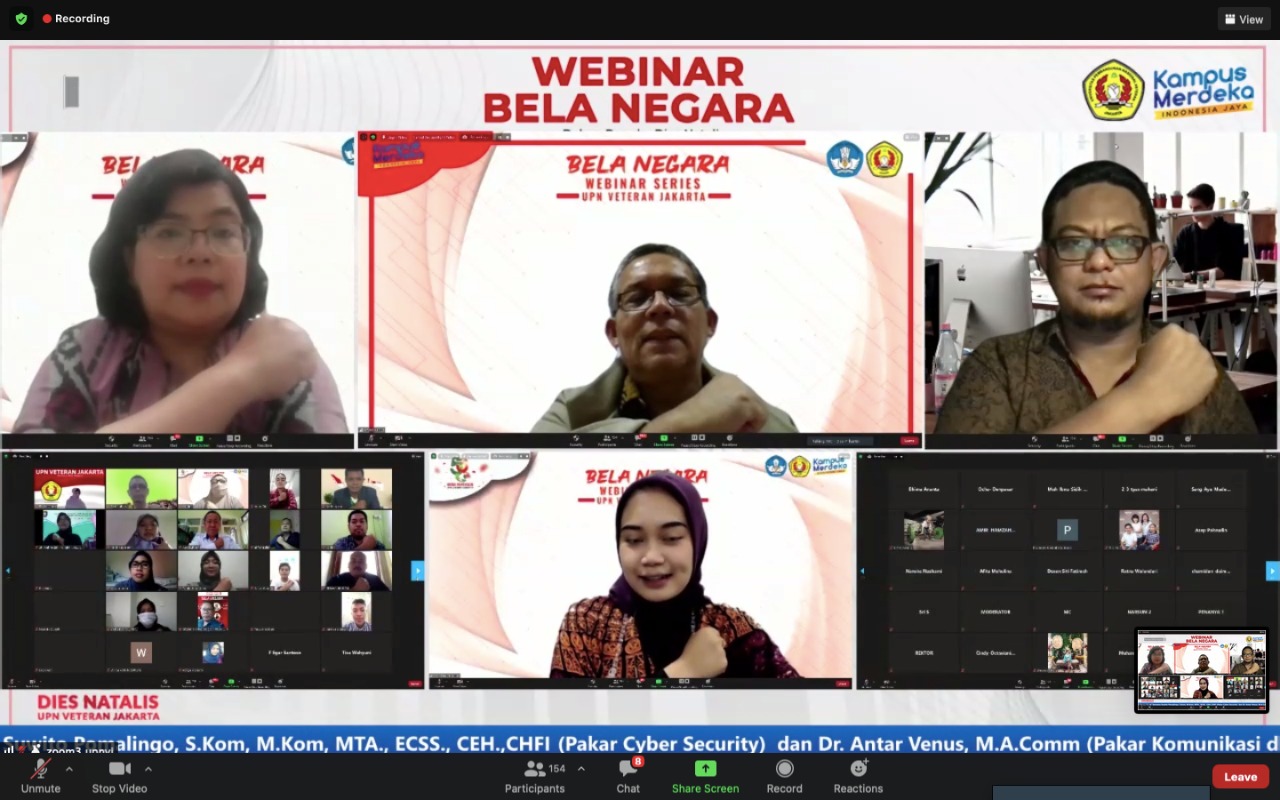1280x800 pixels.
Task: Expand the caret next to Participants count
Action: pyautogui.click(x=581, y=769)
